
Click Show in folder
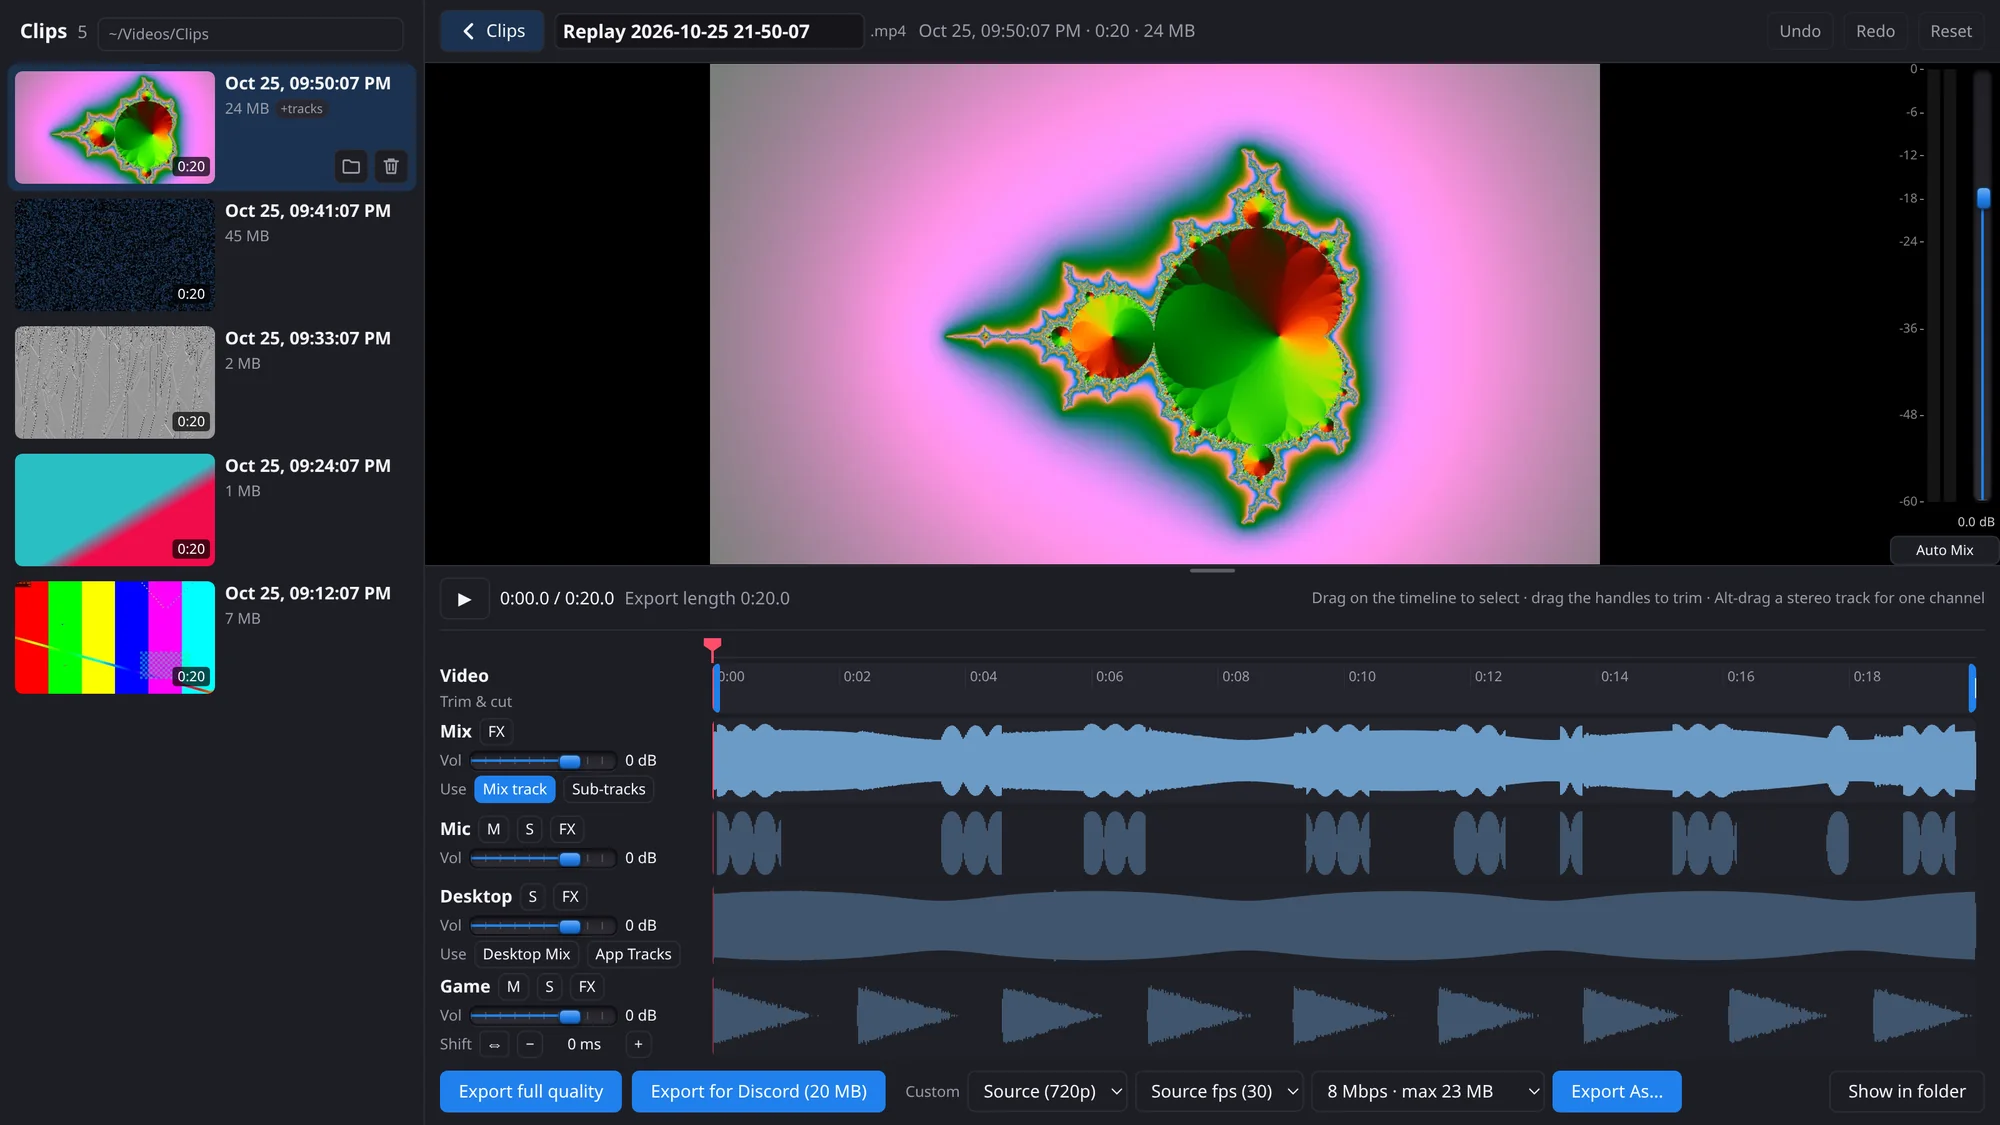pos(1907,1092)
